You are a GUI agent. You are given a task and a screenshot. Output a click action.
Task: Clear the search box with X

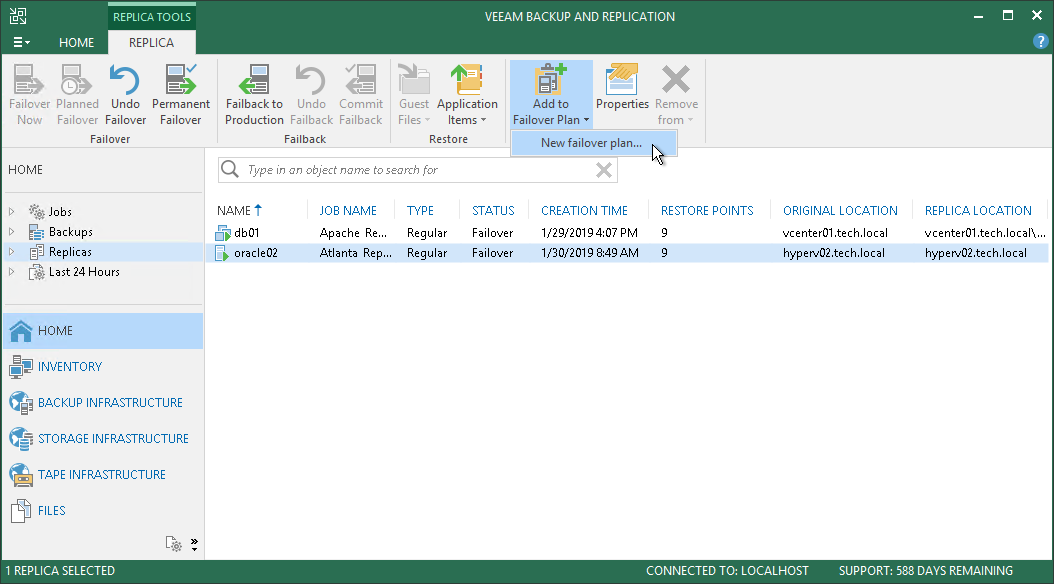click(604, 170)
